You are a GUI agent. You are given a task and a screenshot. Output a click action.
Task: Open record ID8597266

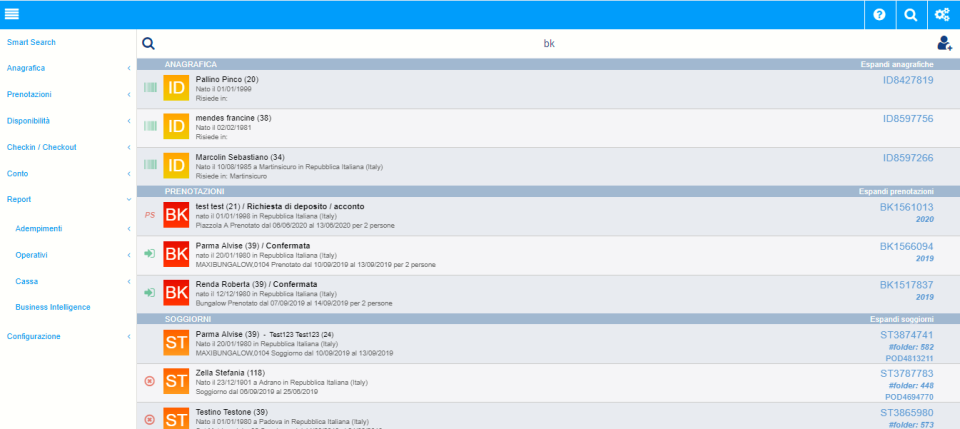pyautogui.click(x=908, y=158)
